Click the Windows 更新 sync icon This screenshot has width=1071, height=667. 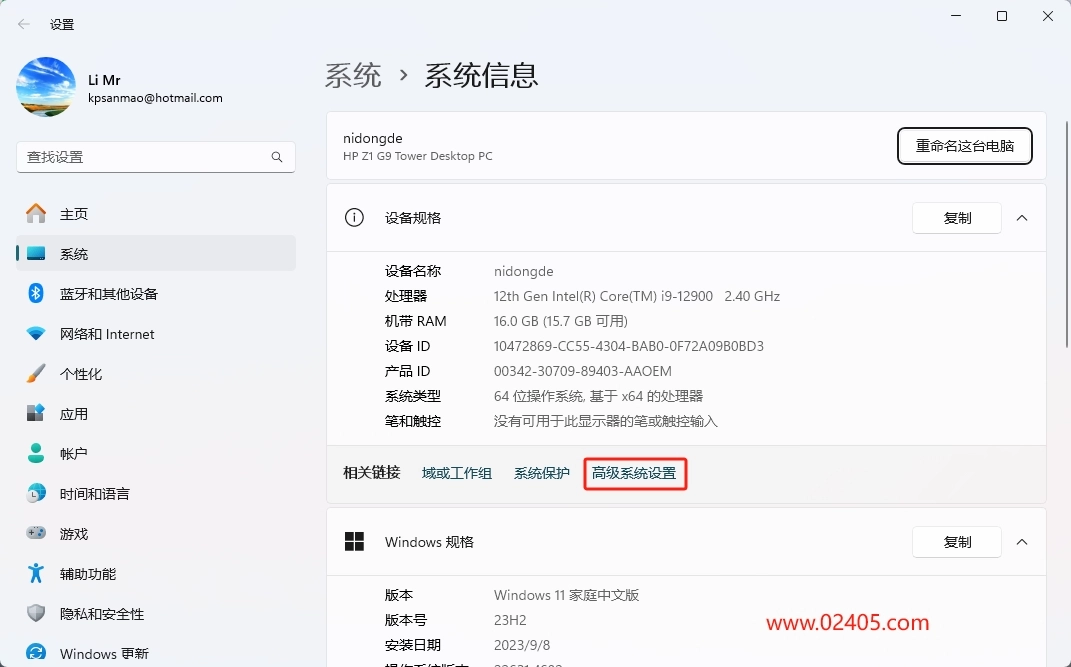tap(36, 653)
